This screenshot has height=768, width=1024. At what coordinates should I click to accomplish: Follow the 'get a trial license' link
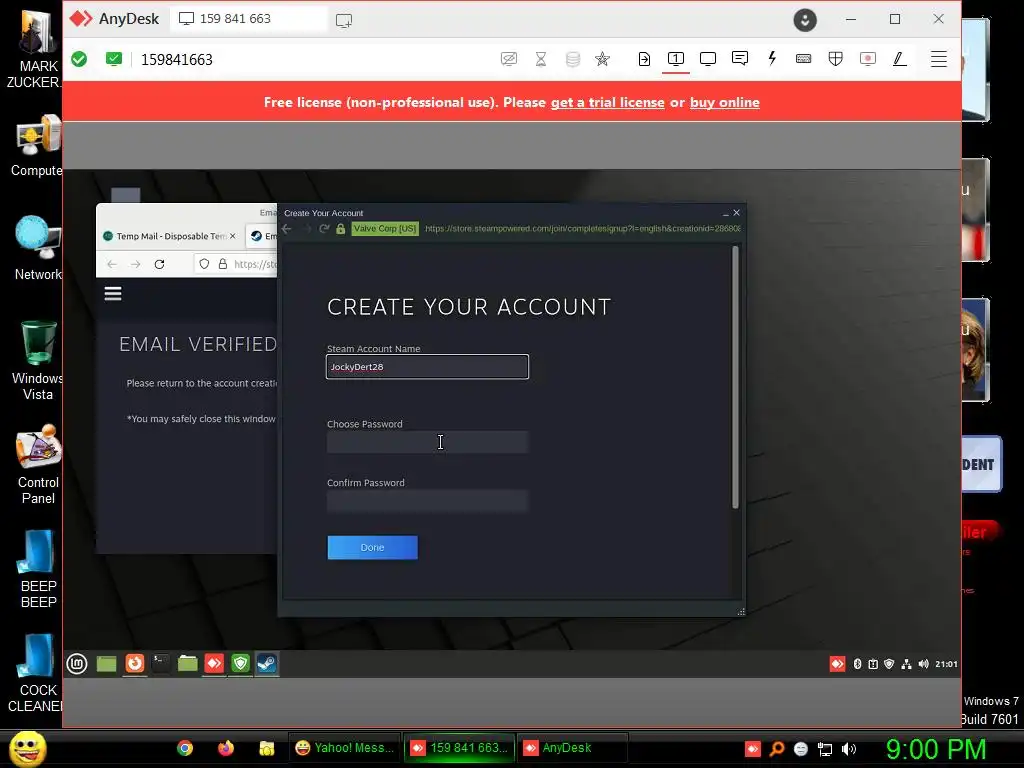(x=607, y=103)
